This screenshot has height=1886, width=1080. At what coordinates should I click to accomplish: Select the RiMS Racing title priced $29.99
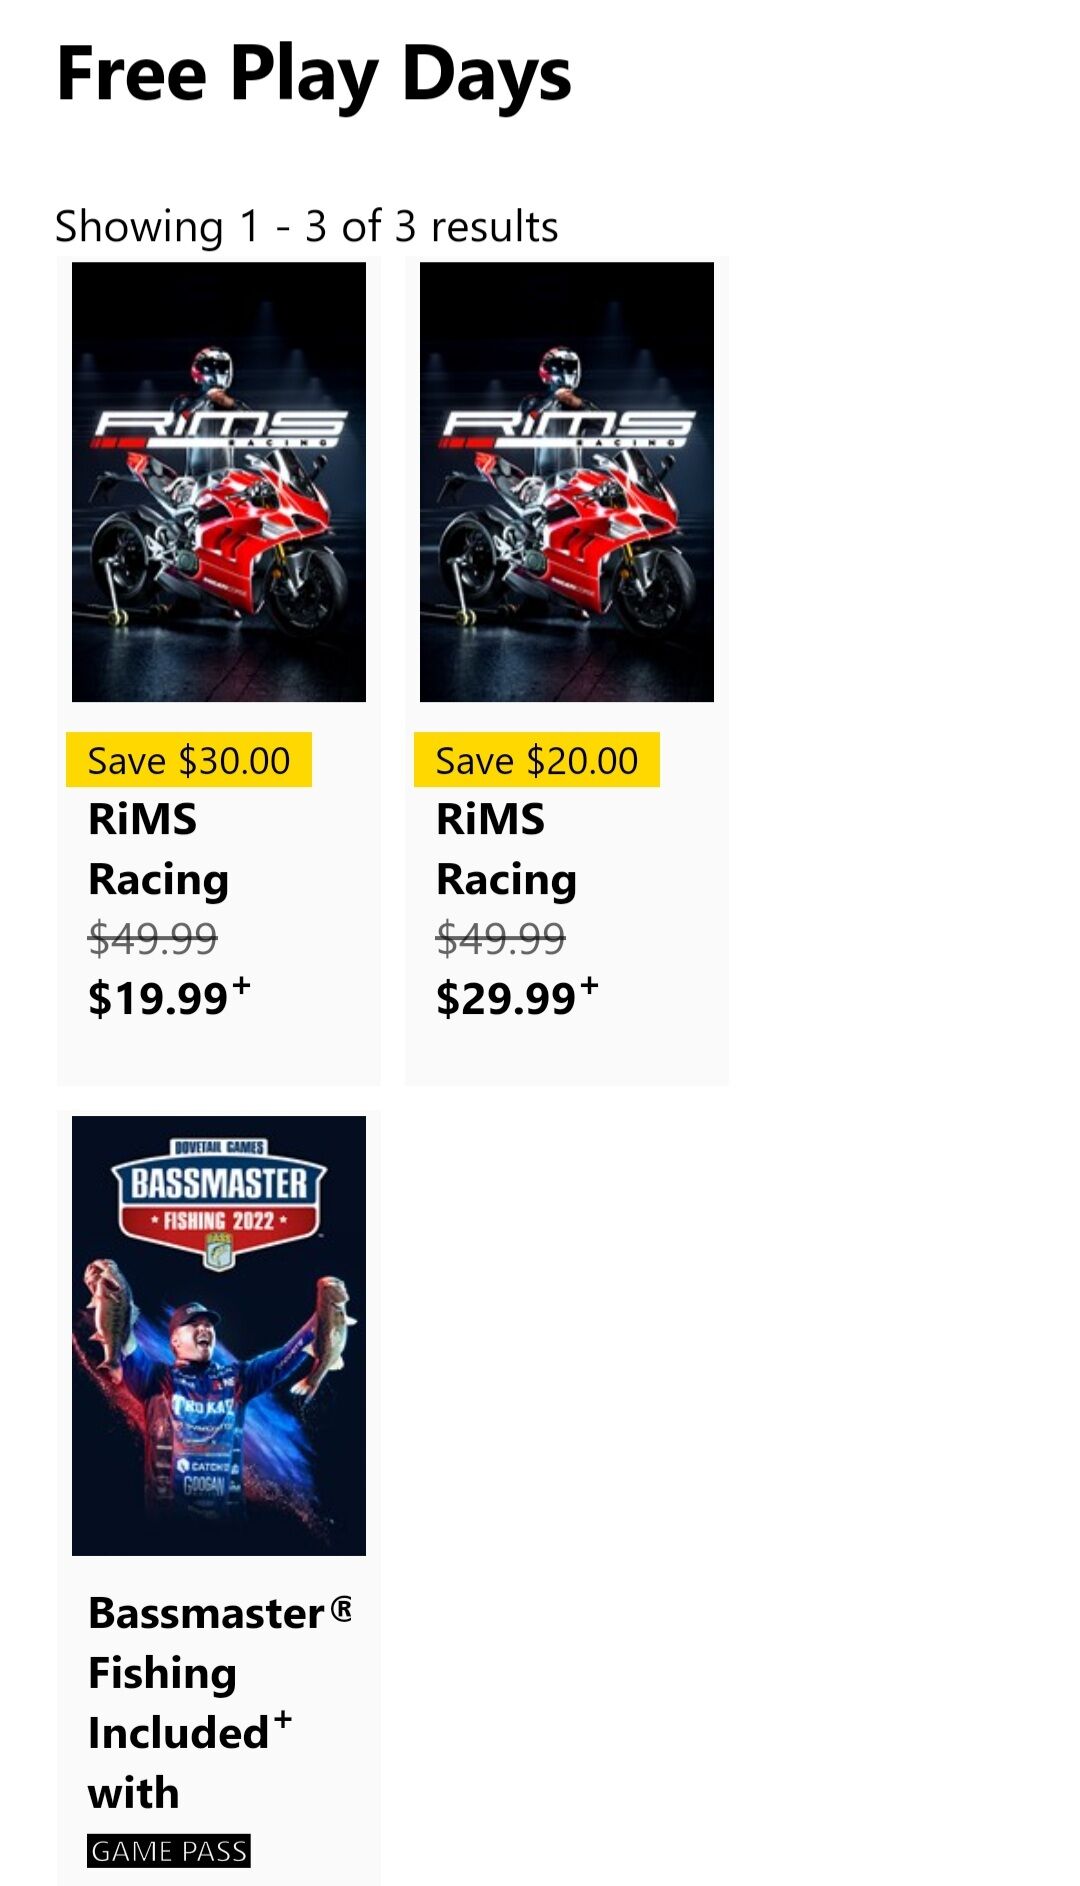tap(506, 849)
